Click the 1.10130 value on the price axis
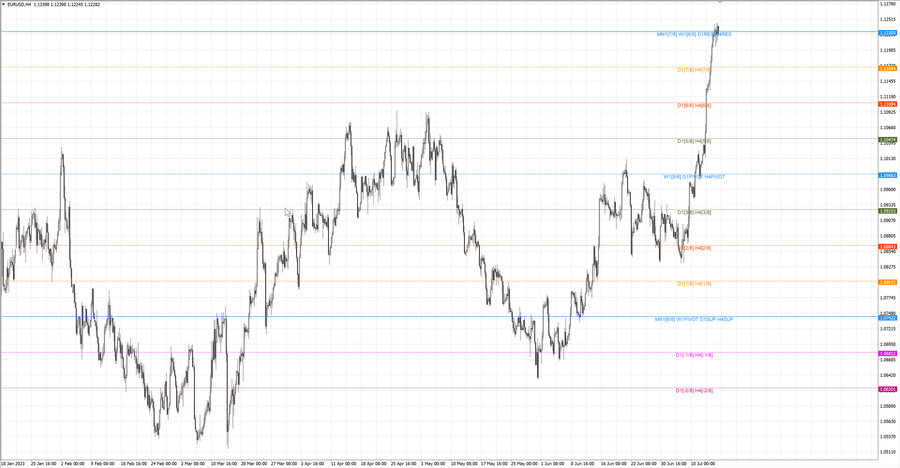Screen dimensions: 900x468 [x=887, y=158]
